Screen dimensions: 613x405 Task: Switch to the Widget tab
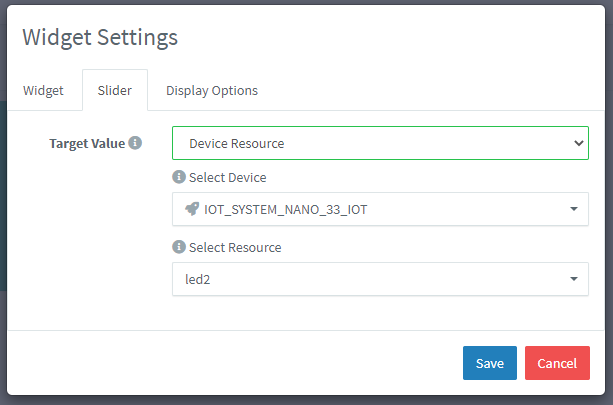[x=43, y=90]
